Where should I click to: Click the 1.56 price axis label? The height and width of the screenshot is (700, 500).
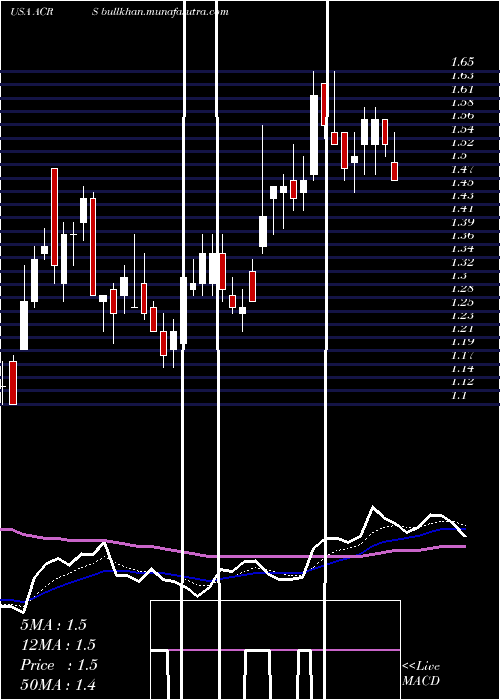462,116
